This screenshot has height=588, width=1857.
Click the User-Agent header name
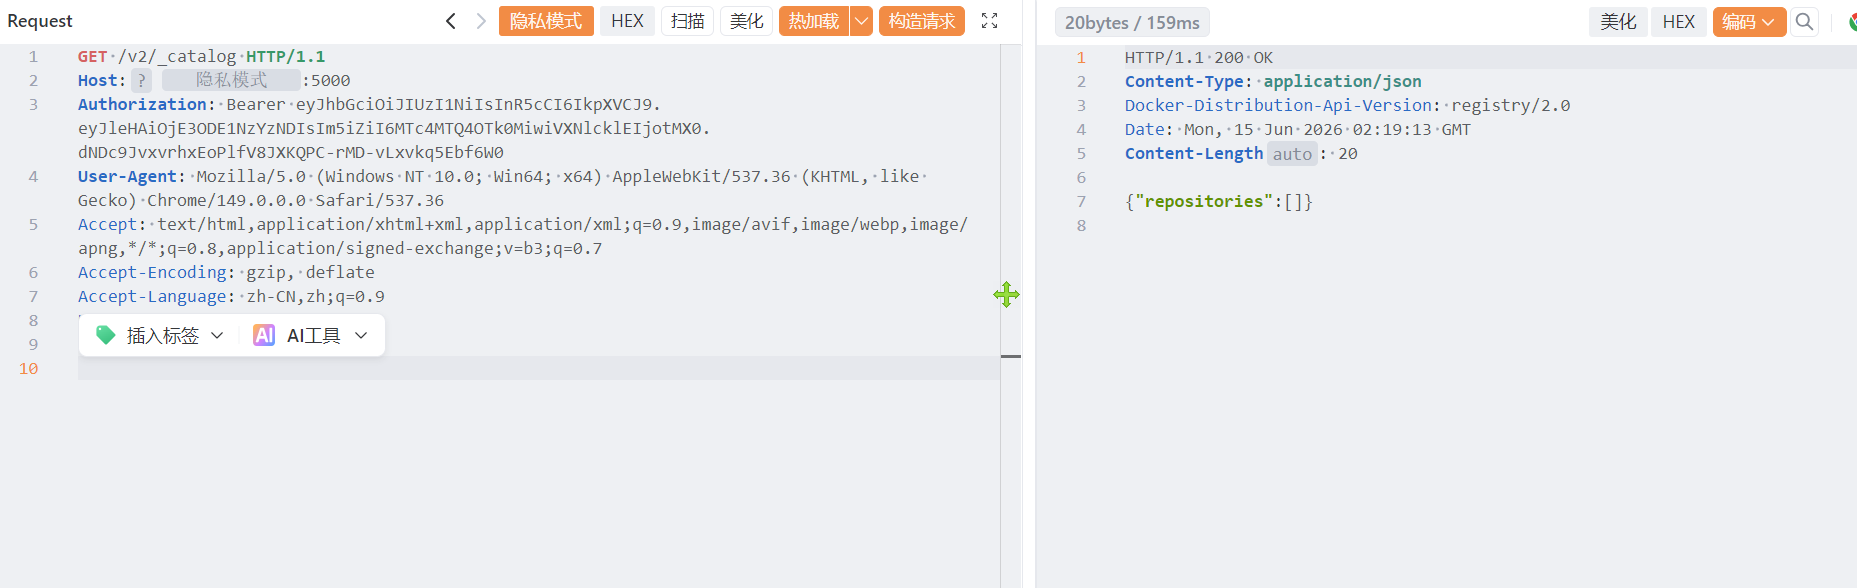point(127,176)
